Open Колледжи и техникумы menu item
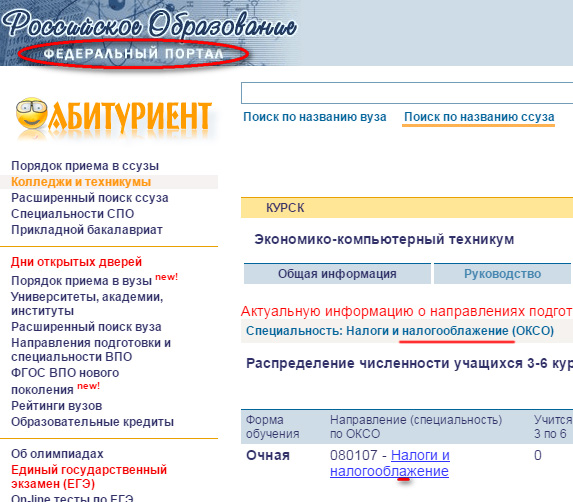The image size is (573, 502). coord(81,182)
